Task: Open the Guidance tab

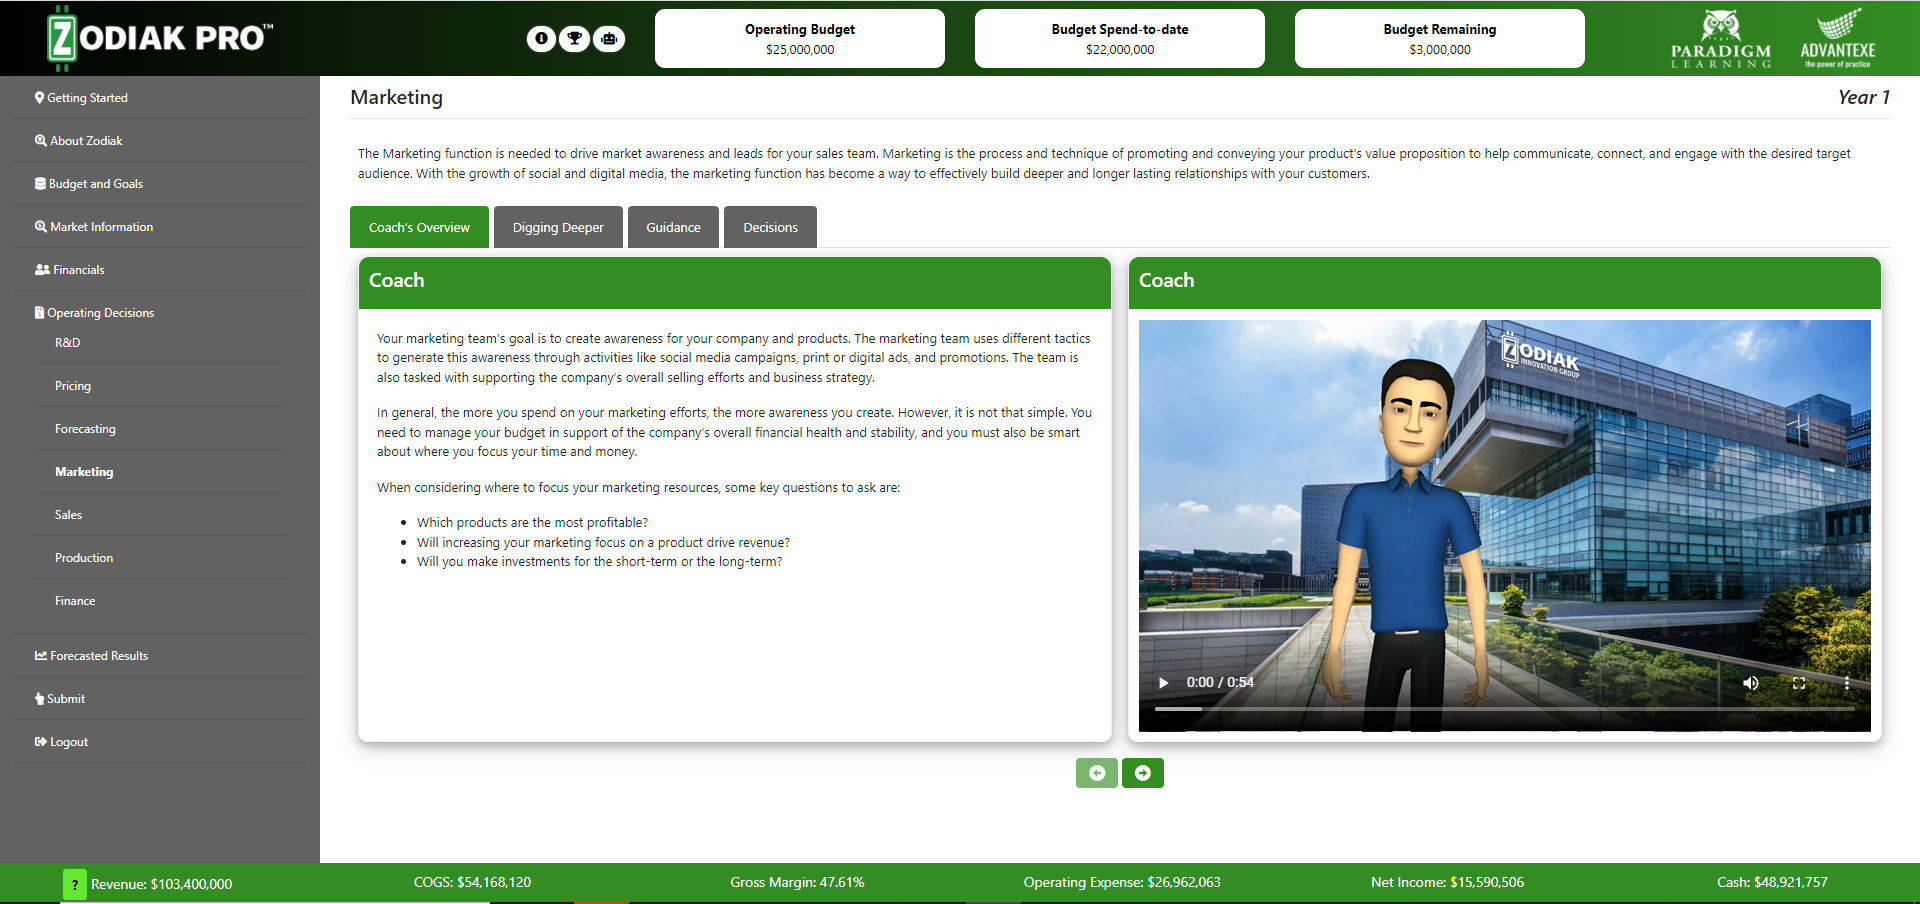Action: point(673,228)
